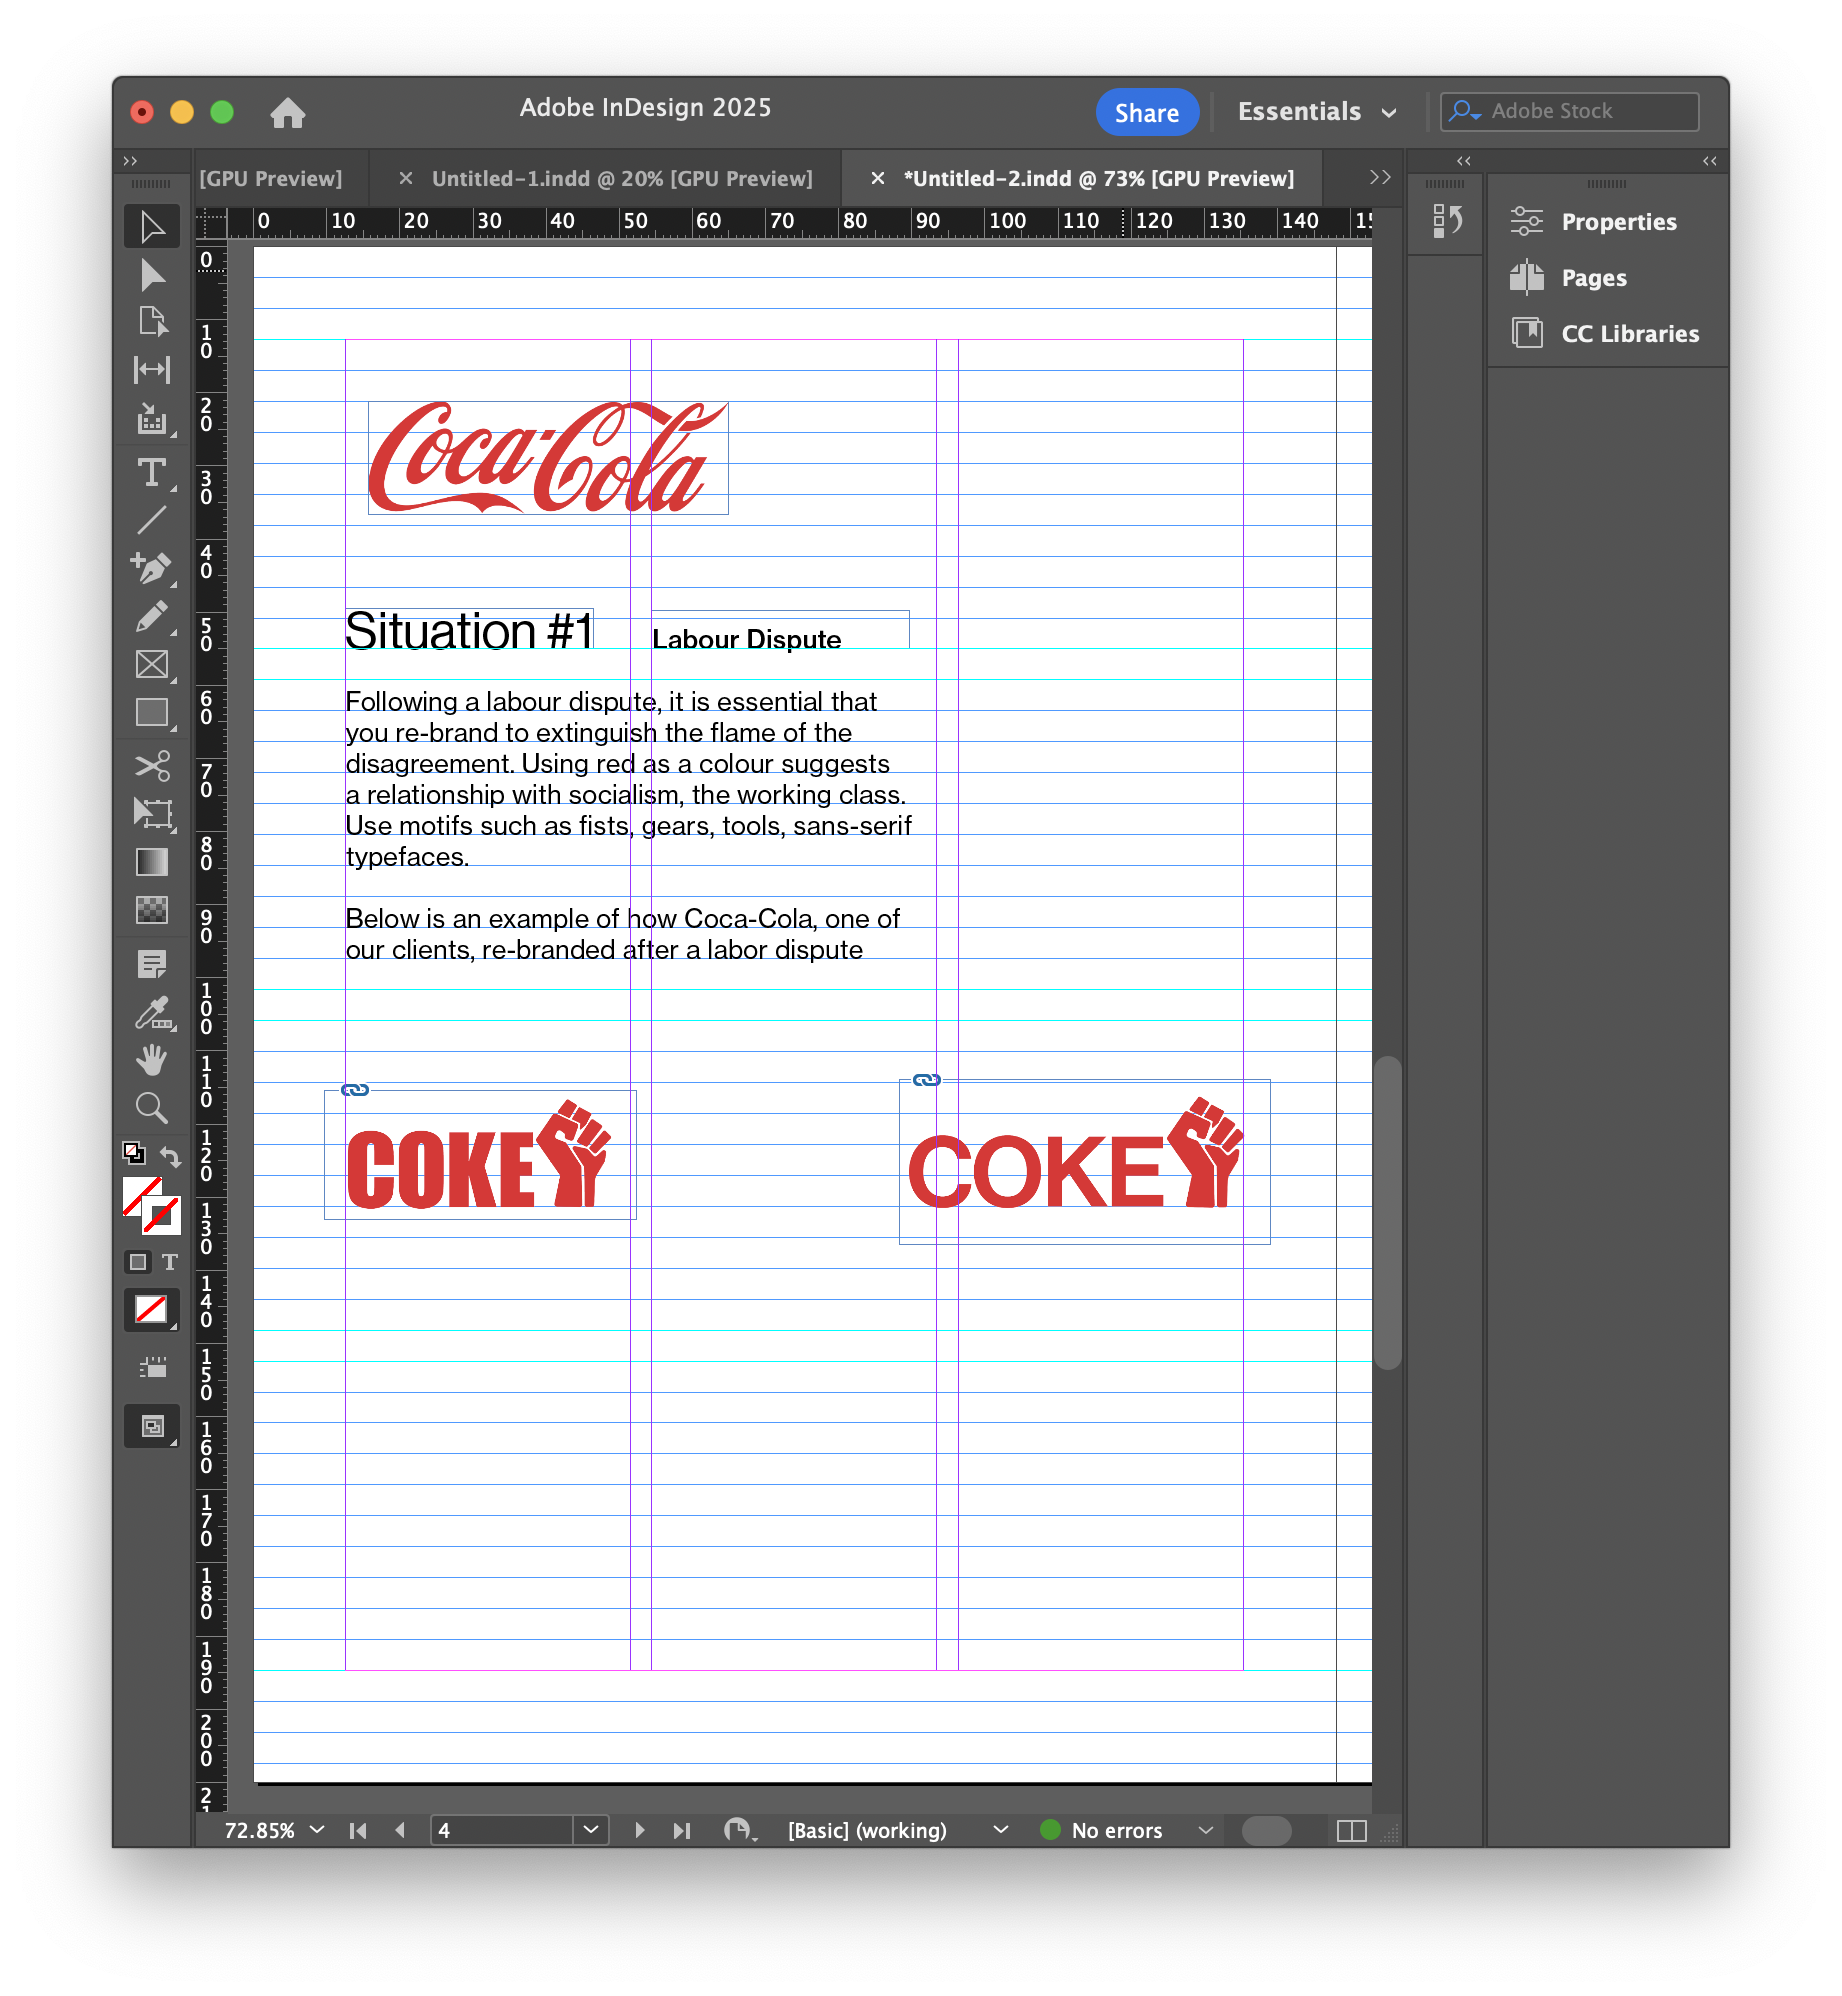
Task: Select the Pencil tool
Action: (152, 616)
